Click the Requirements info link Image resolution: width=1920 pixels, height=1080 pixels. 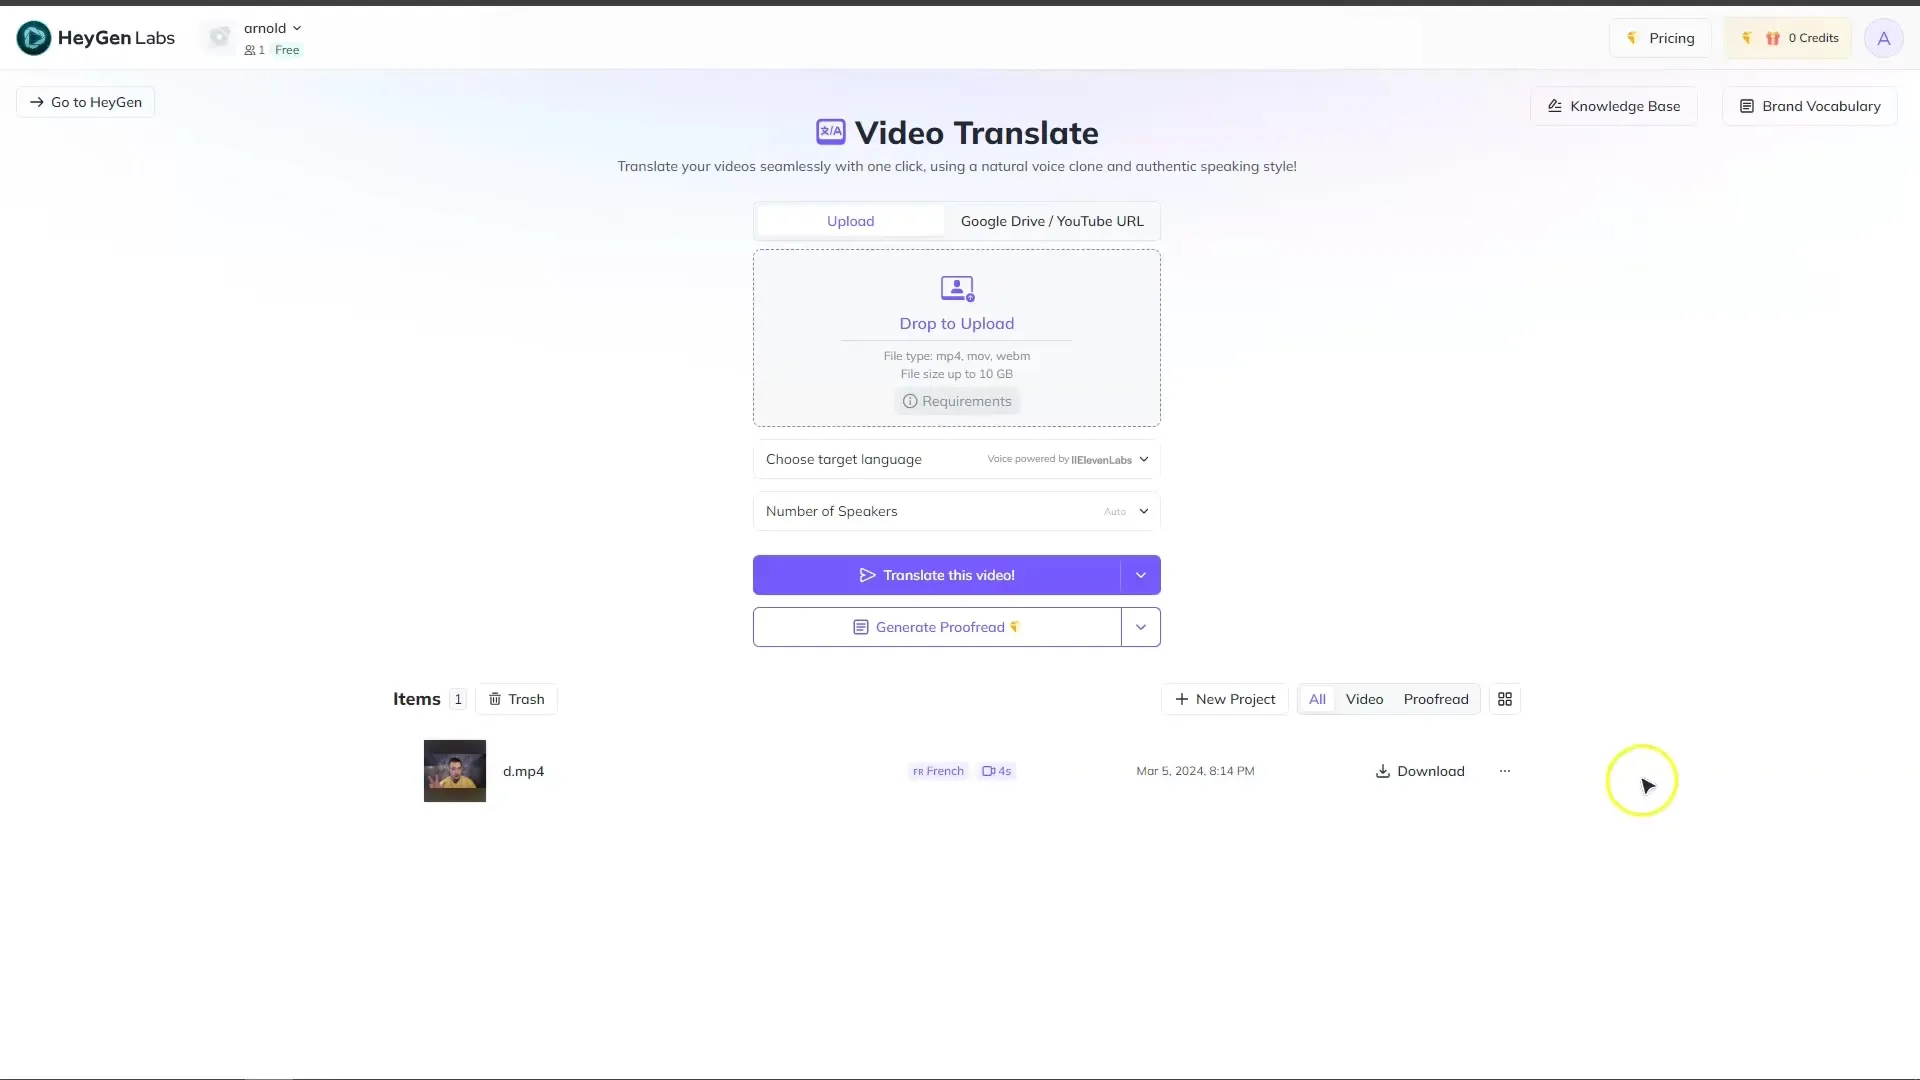click(x=956, y=400)
